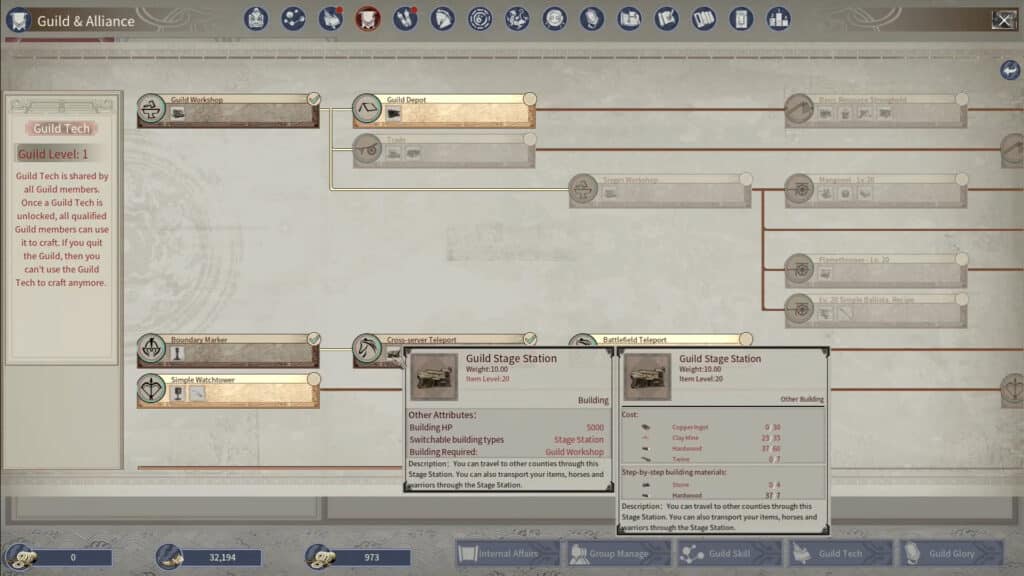The image size is (1024, 576).
Task: Click Guild Stage Station image in cost tooltip
Action: click(647, 377)
